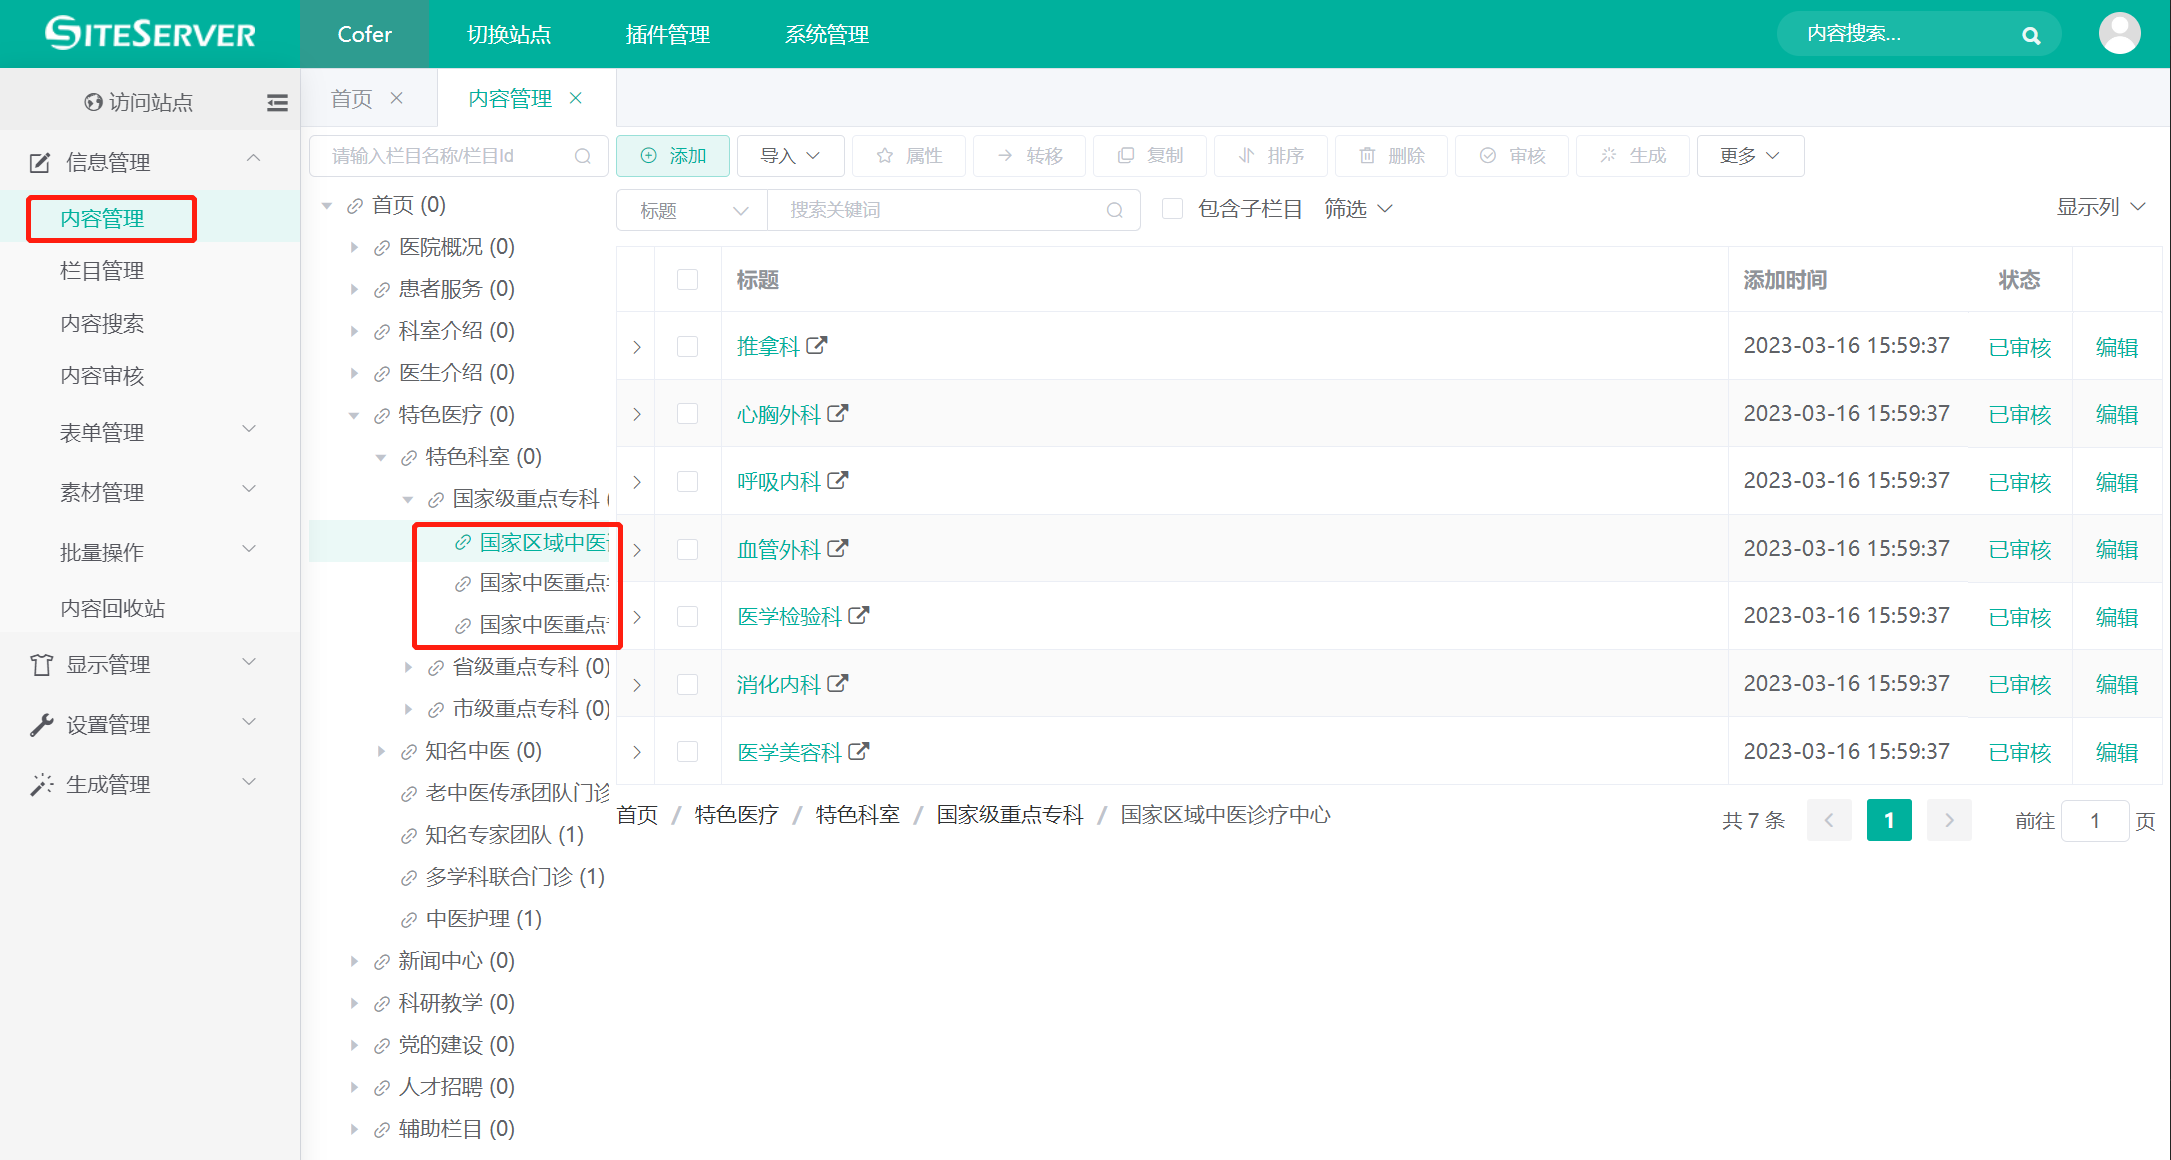Open external link icon for 血管外科

838,548
